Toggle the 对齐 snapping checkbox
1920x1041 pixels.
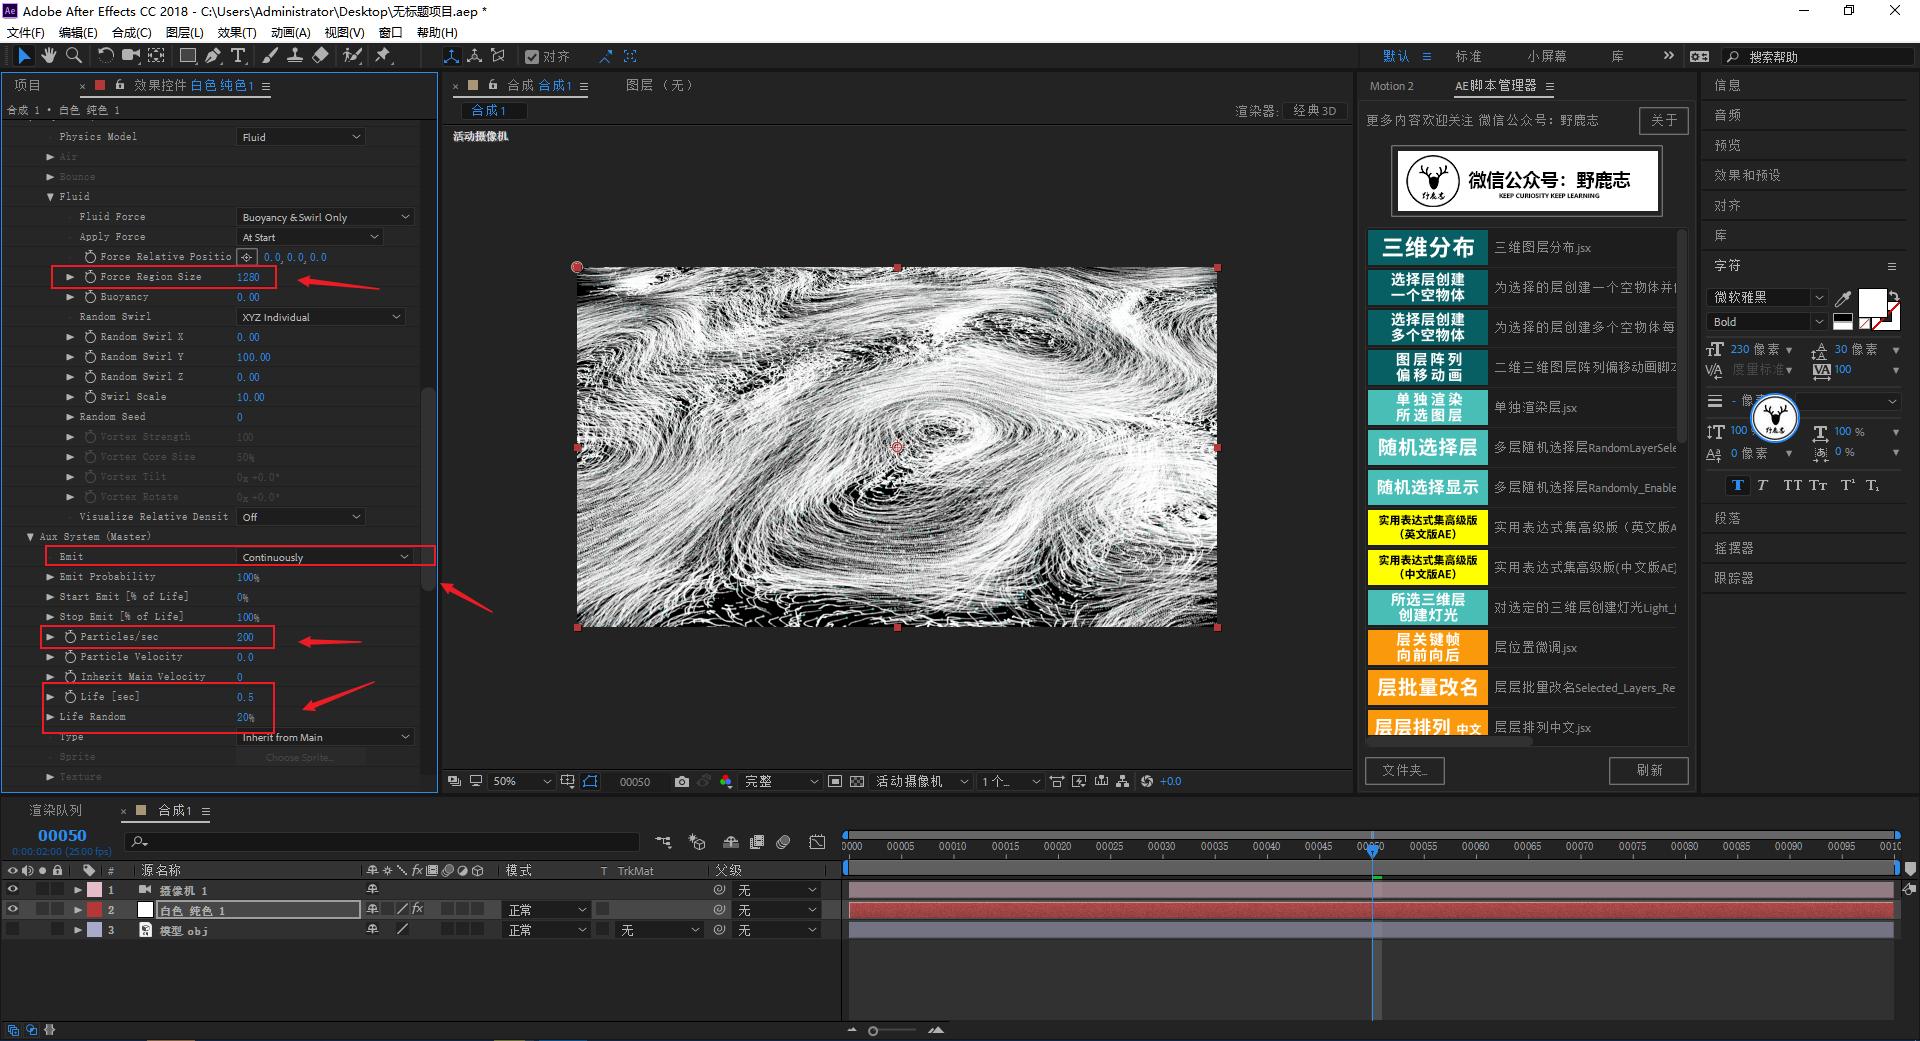(532, 57)
